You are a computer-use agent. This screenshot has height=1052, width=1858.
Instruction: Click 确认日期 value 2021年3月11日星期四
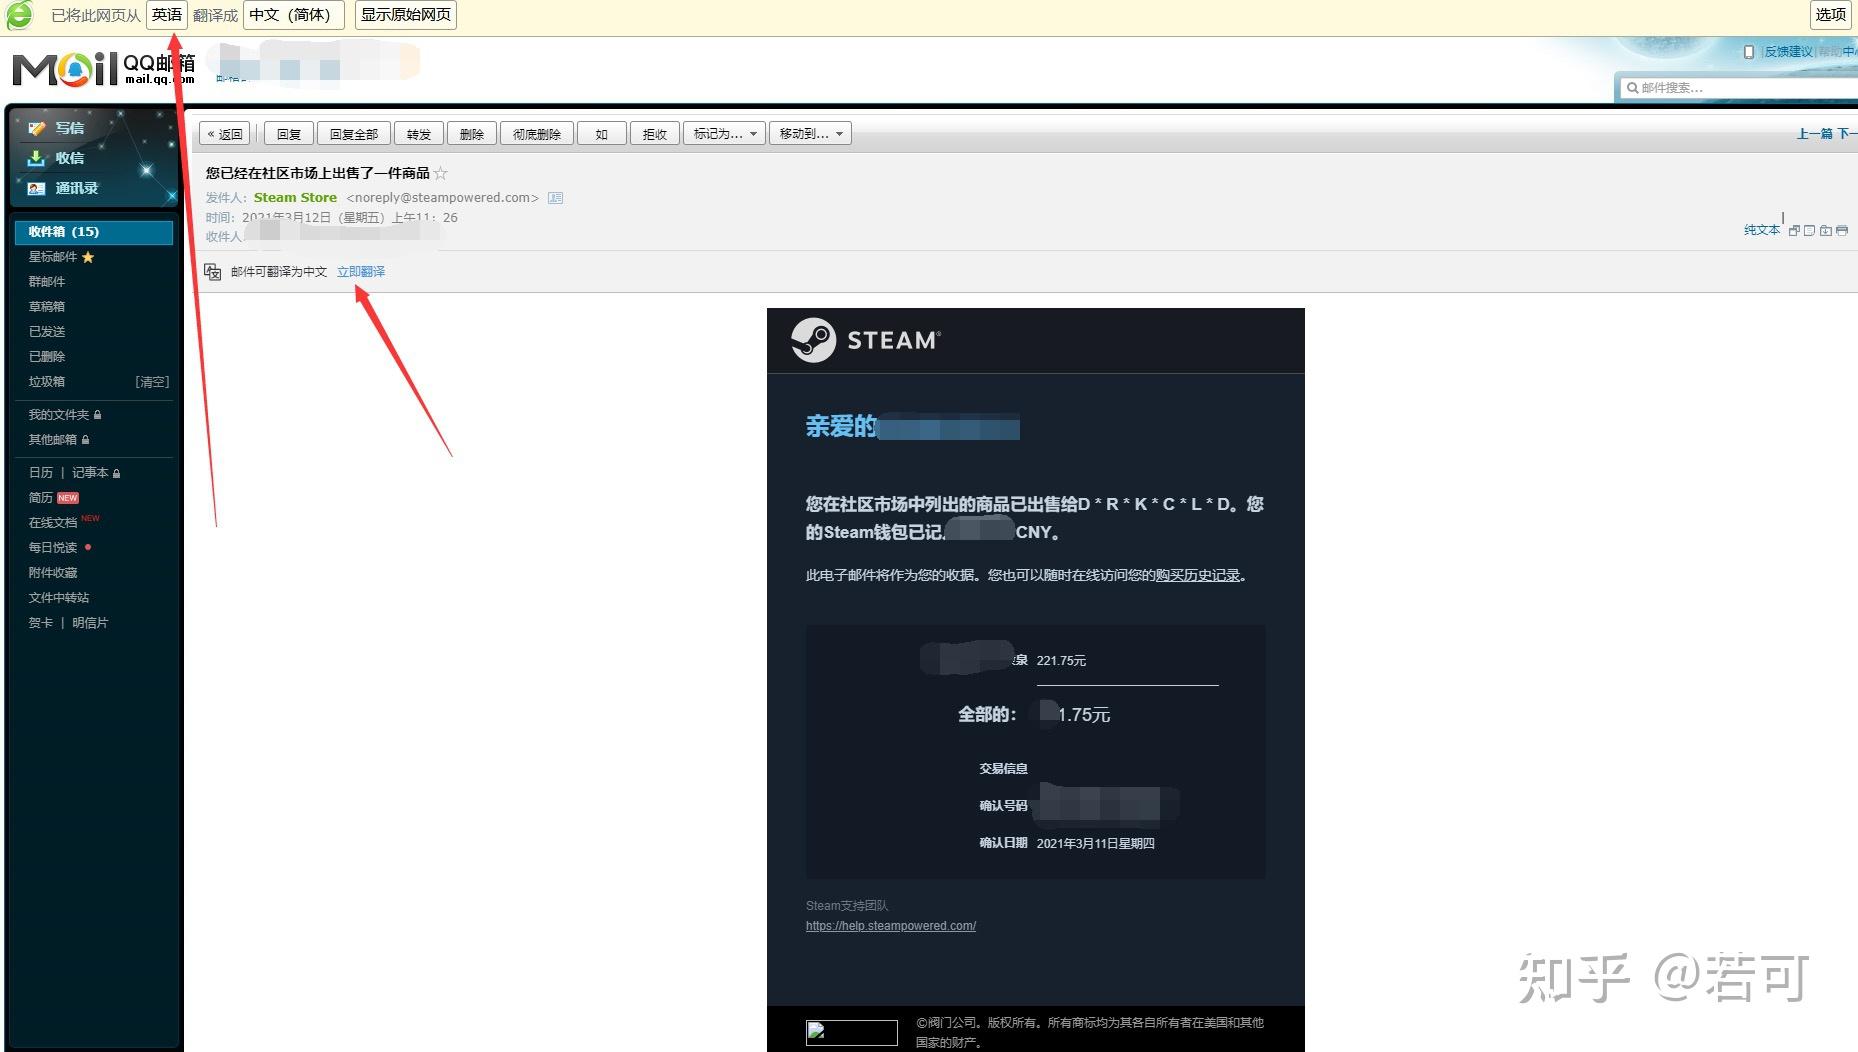(1095, 844)
